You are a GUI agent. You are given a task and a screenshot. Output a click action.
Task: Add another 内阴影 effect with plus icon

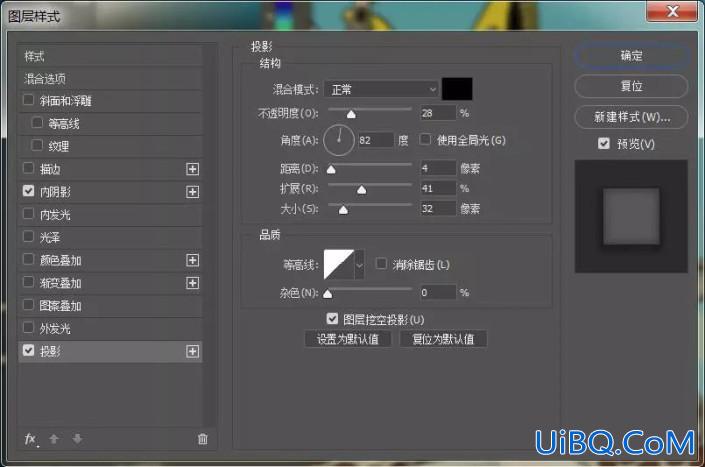(x=192, y=192)
